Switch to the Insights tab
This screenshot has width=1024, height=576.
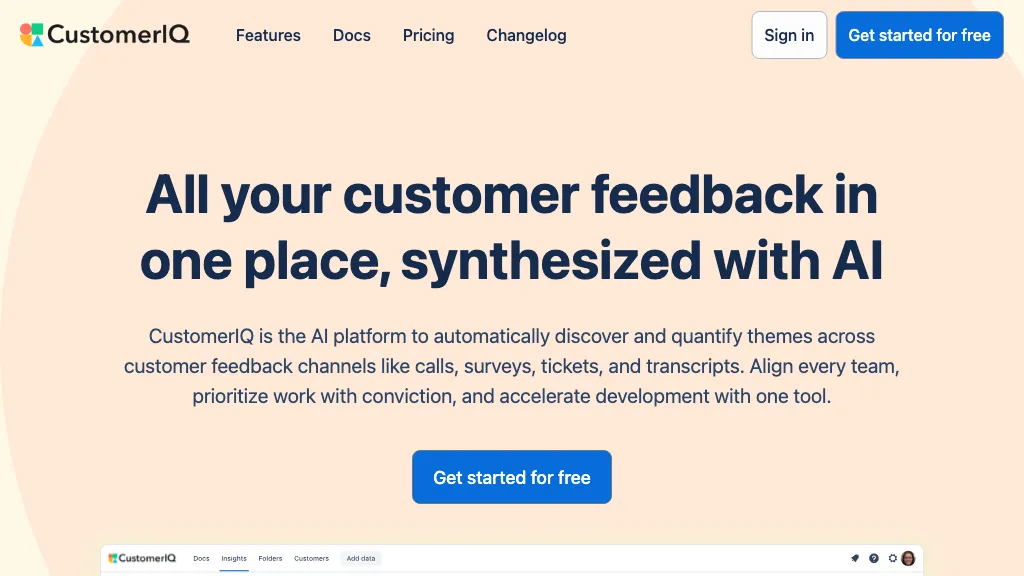coord(233,558)
